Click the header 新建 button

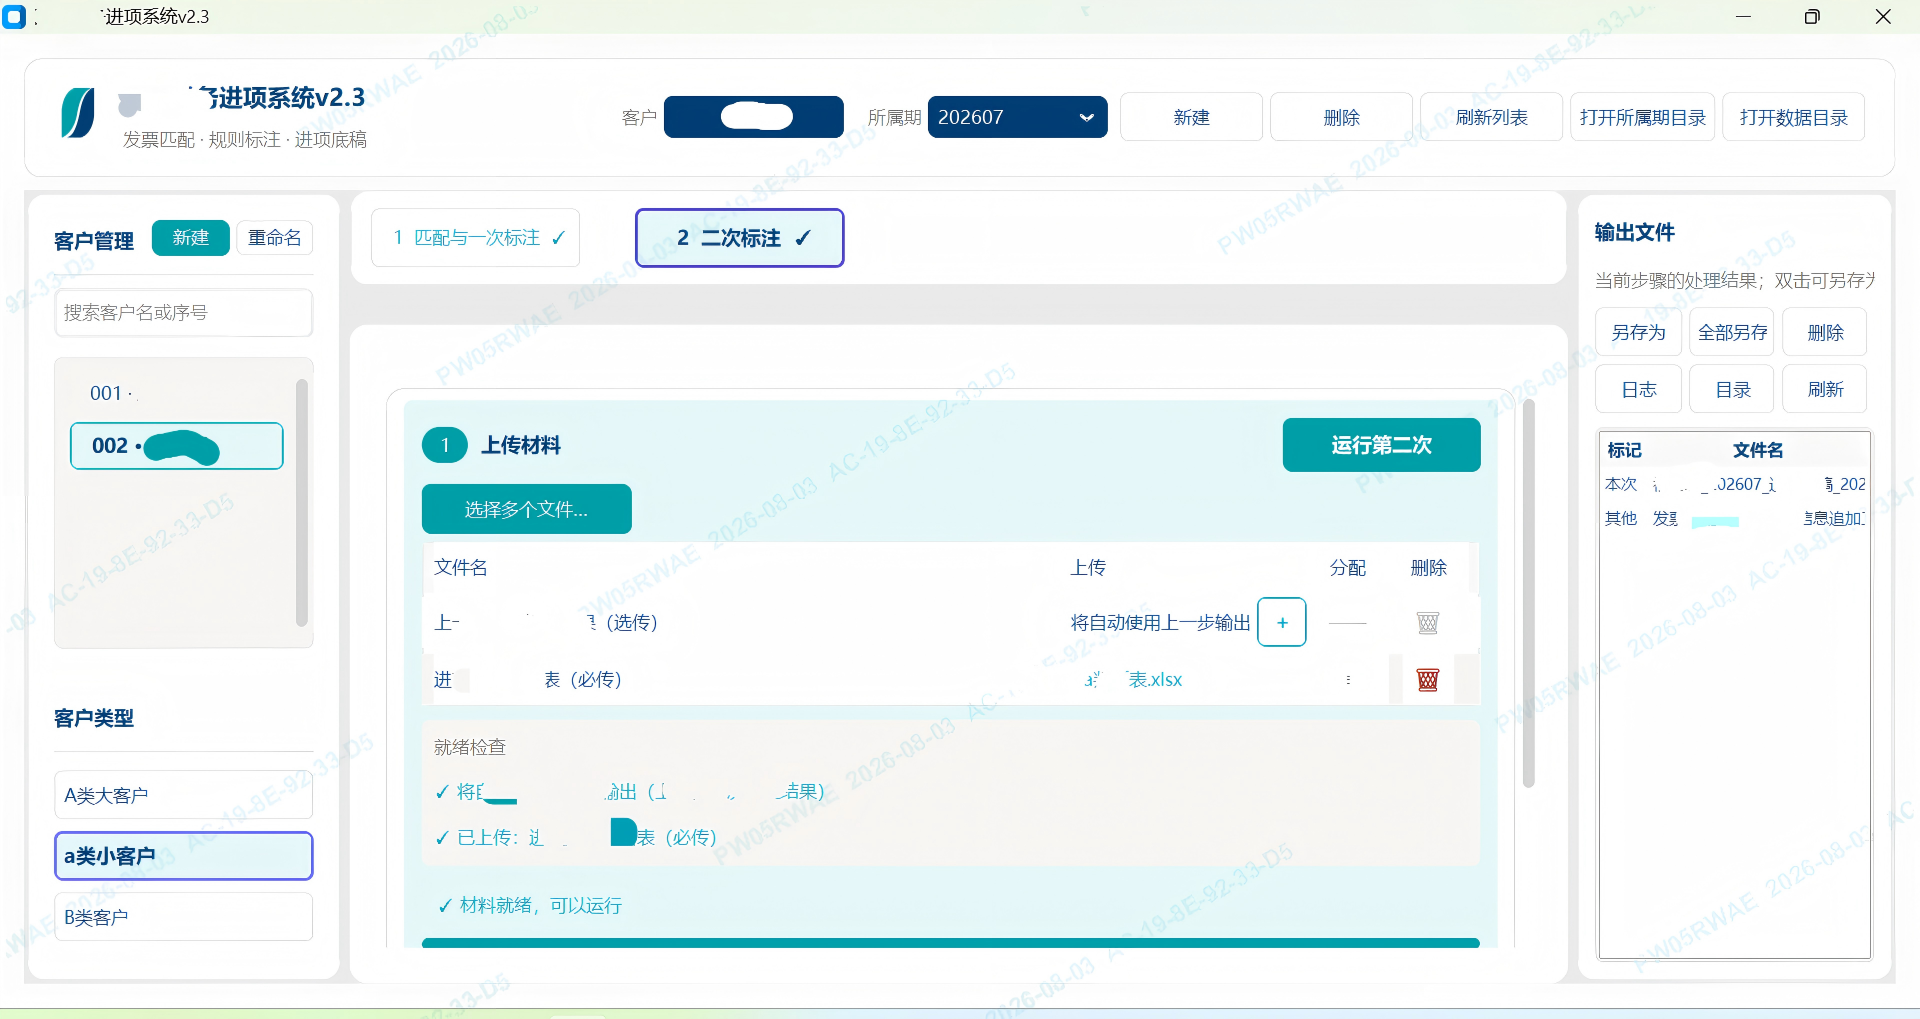pos(1191,117)
